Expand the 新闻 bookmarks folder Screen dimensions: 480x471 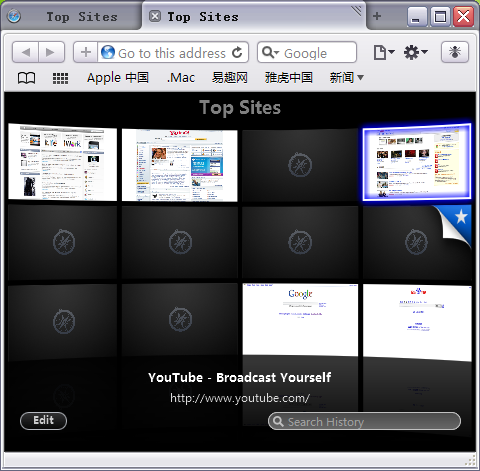click(346, 78)
